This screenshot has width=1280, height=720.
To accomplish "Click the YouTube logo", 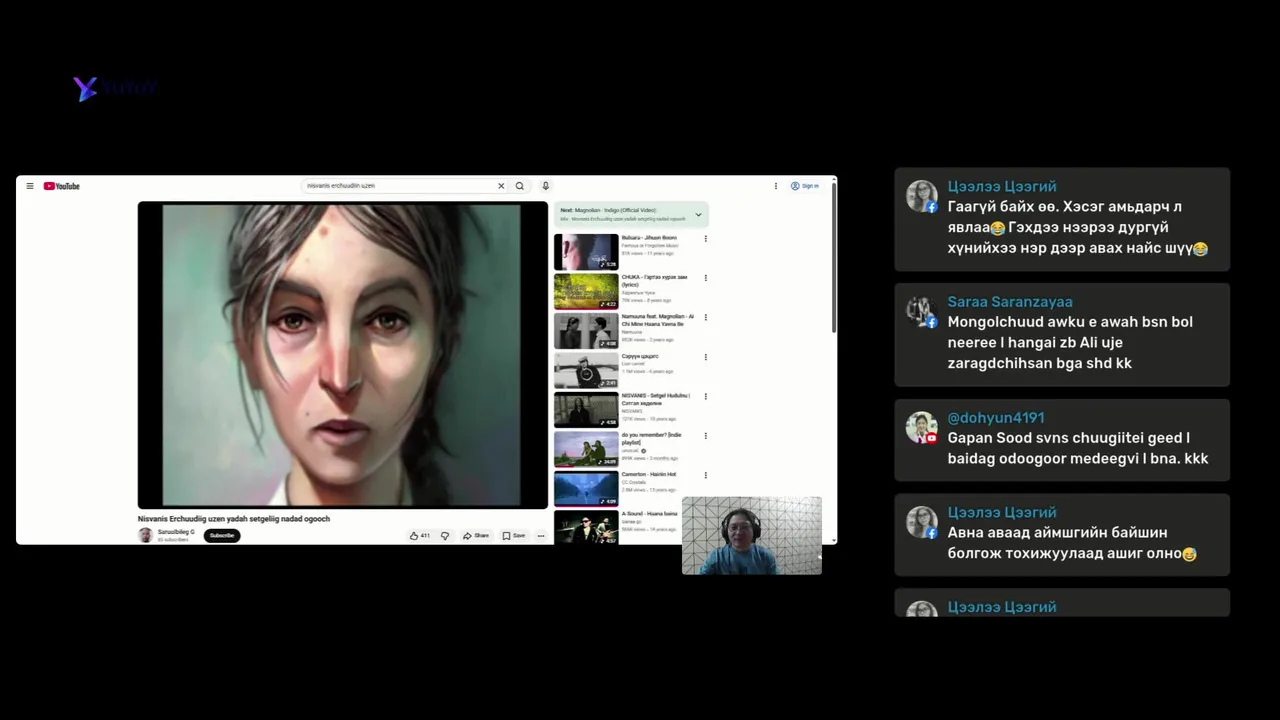I will click(x=62, y=186).
